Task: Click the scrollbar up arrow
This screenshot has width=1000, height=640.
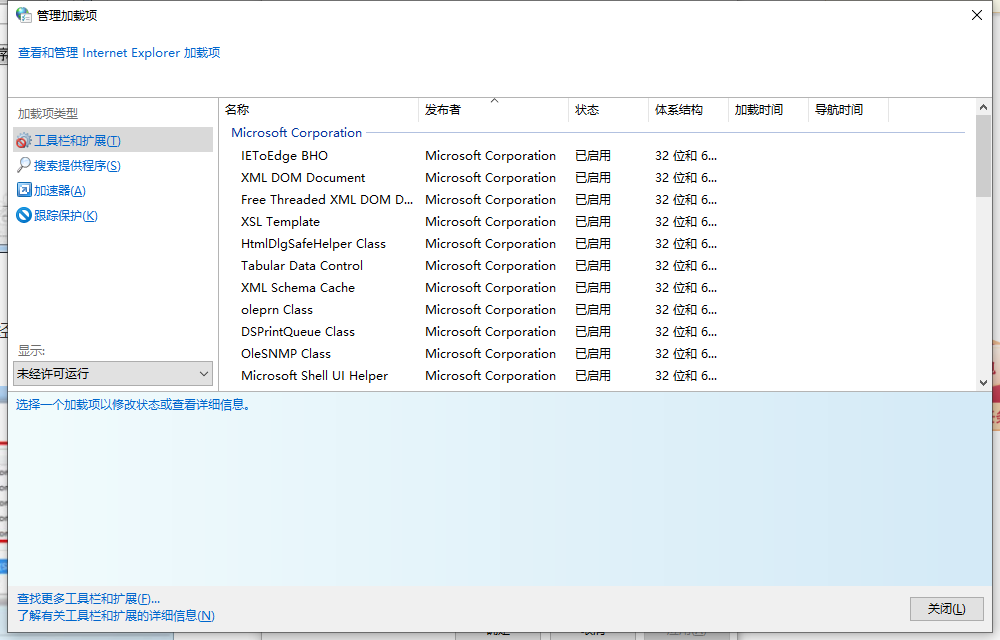Action: (984, 106)
